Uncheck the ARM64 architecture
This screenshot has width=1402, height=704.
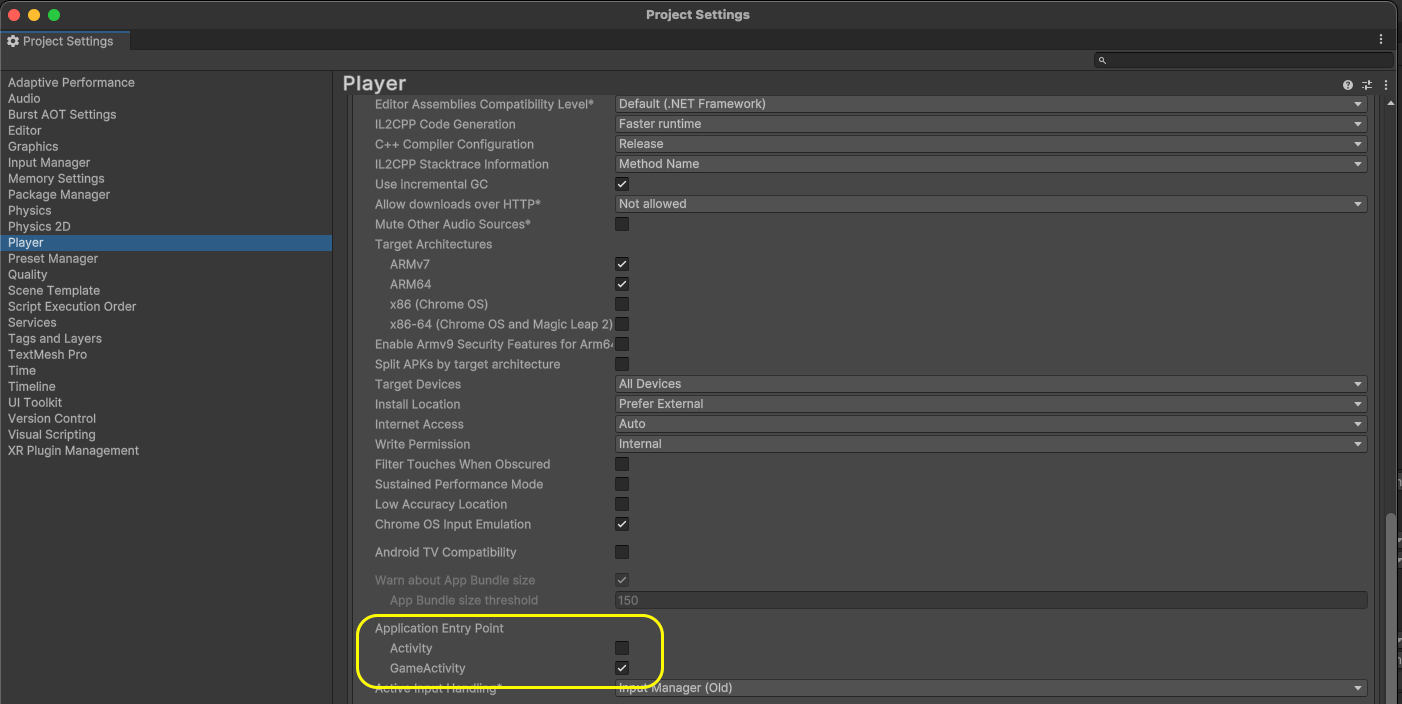[622, 284]
